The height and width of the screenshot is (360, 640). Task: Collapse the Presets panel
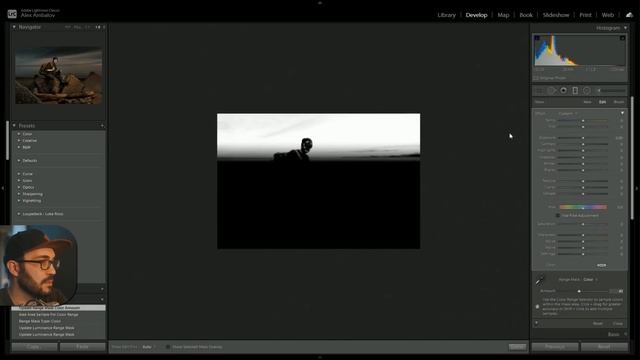(14, 126)
